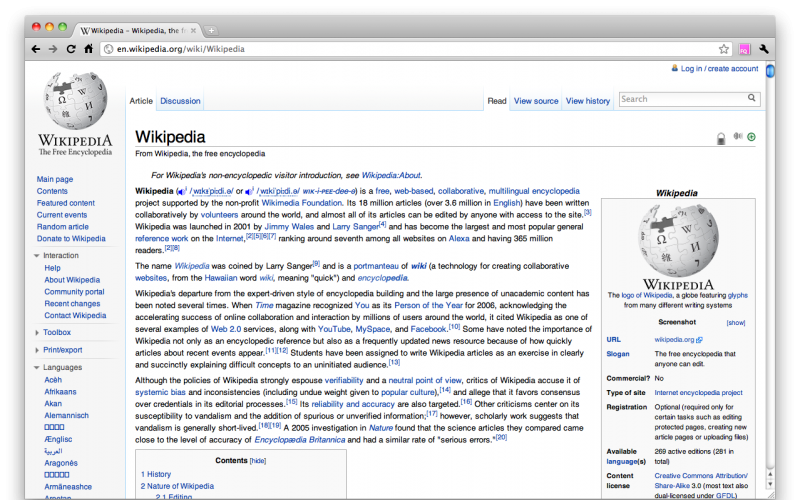Open the Encyclopædia Britannica link

coord(299,440)
